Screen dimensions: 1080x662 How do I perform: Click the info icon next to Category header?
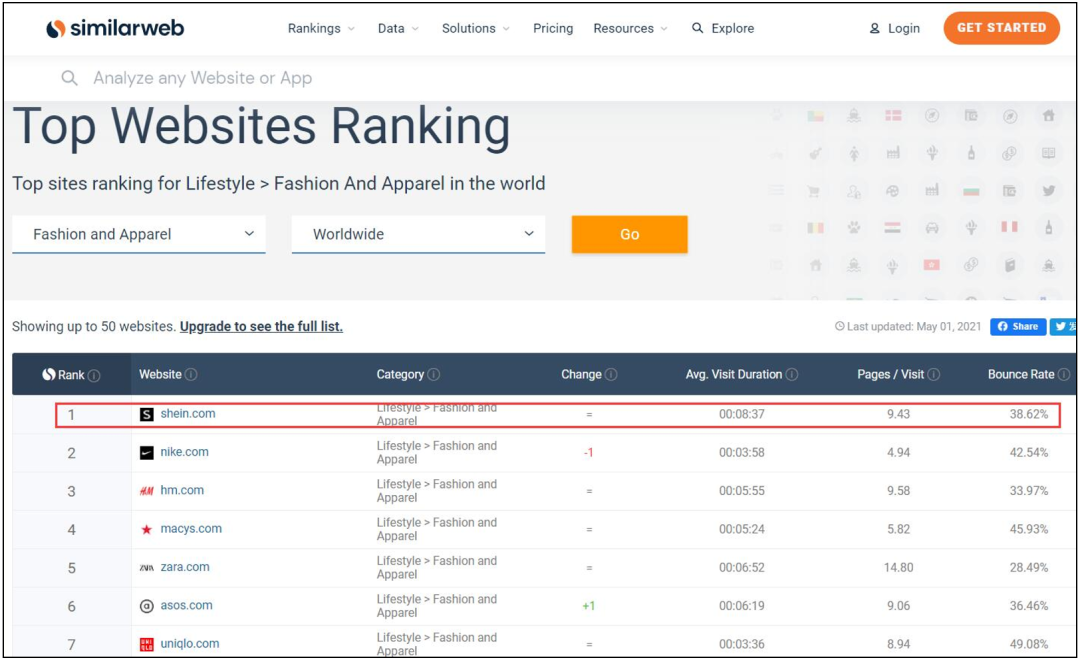[x=433, y=375]
